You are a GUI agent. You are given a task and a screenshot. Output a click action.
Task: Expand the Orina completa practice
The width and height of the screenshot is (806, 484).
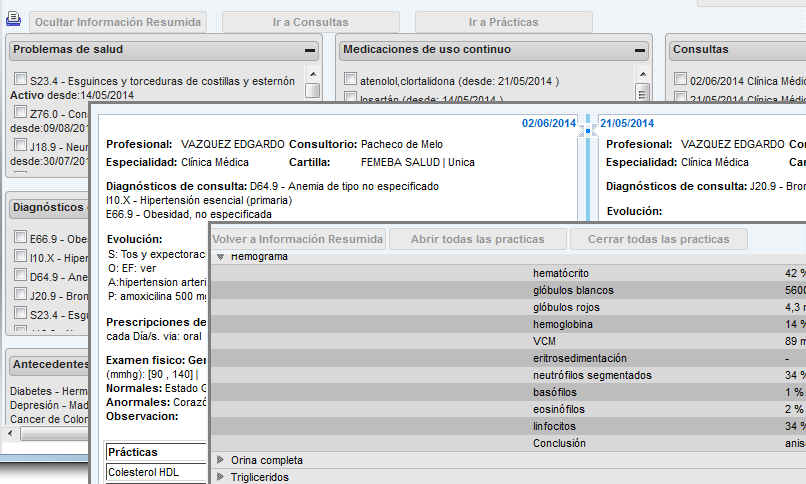click(x=221, y=460)
